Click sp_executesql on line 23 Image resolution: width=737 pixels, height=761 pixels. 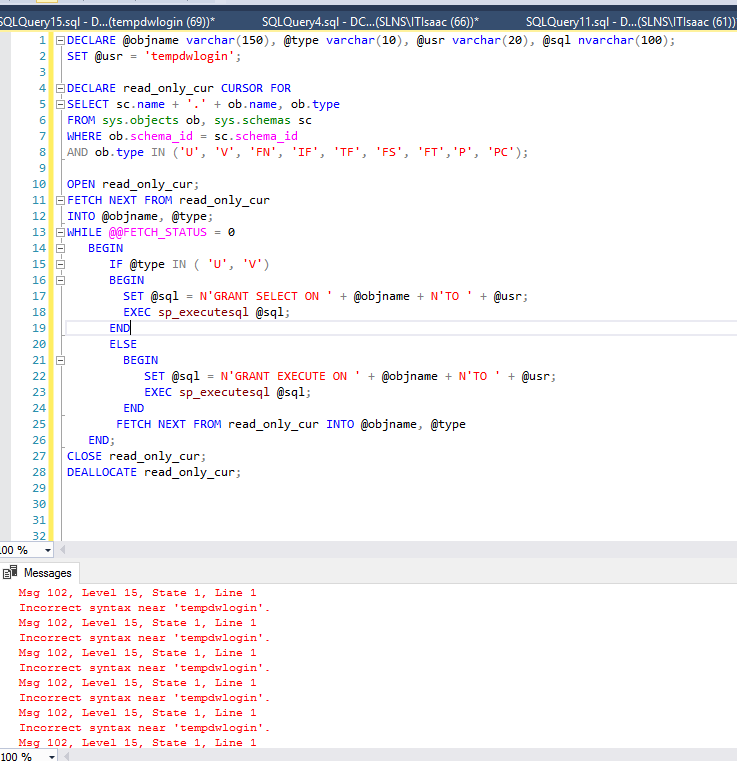click(224, 393)
